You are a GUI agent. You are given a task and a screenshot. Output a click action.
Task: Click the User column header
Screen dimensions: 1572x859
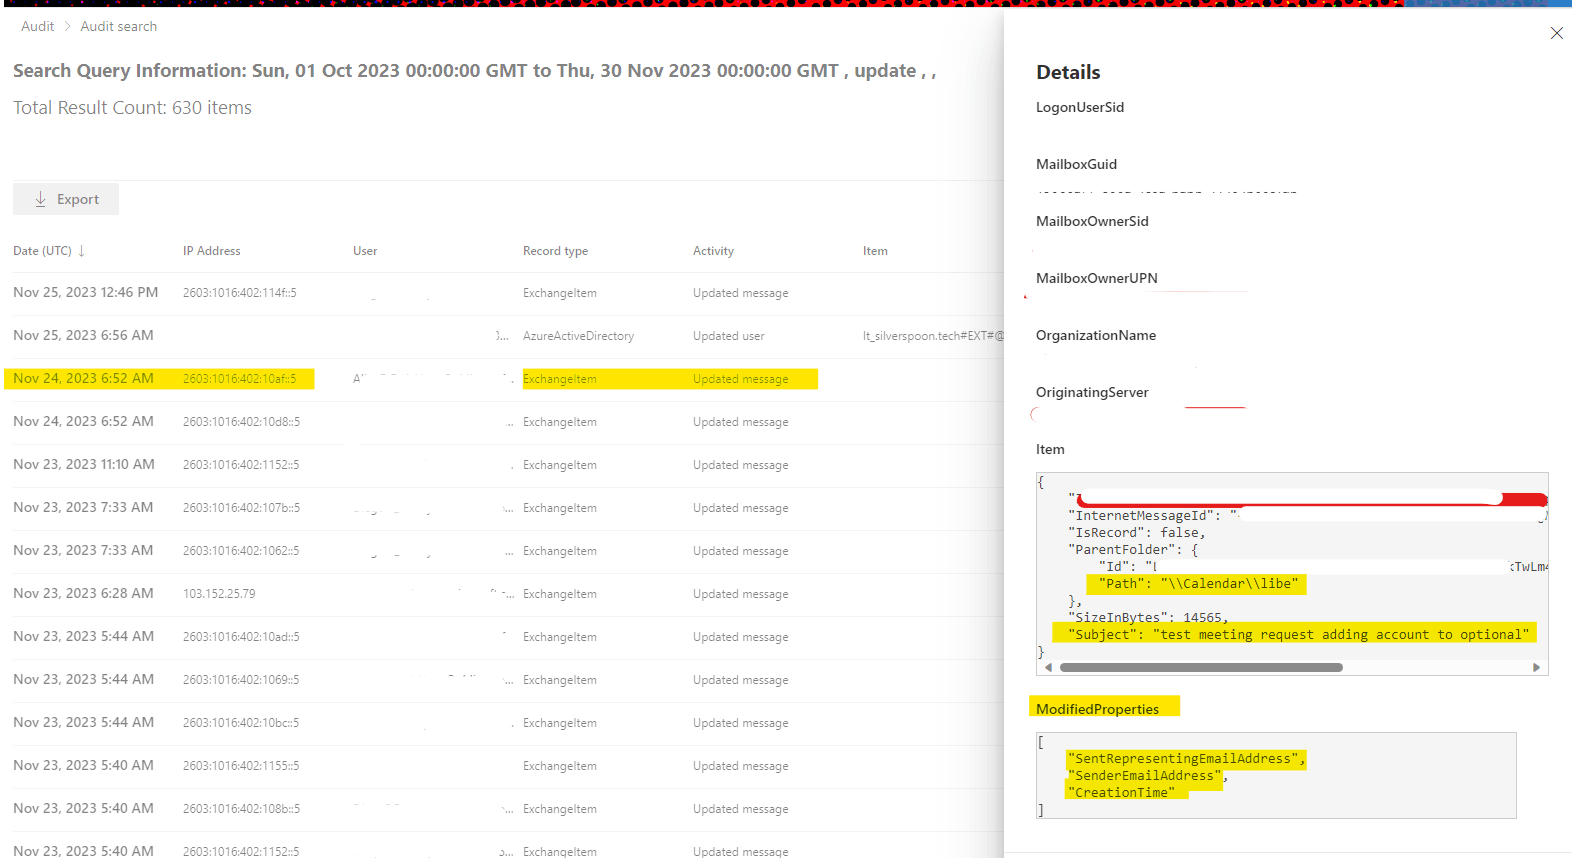pos(365,251)
